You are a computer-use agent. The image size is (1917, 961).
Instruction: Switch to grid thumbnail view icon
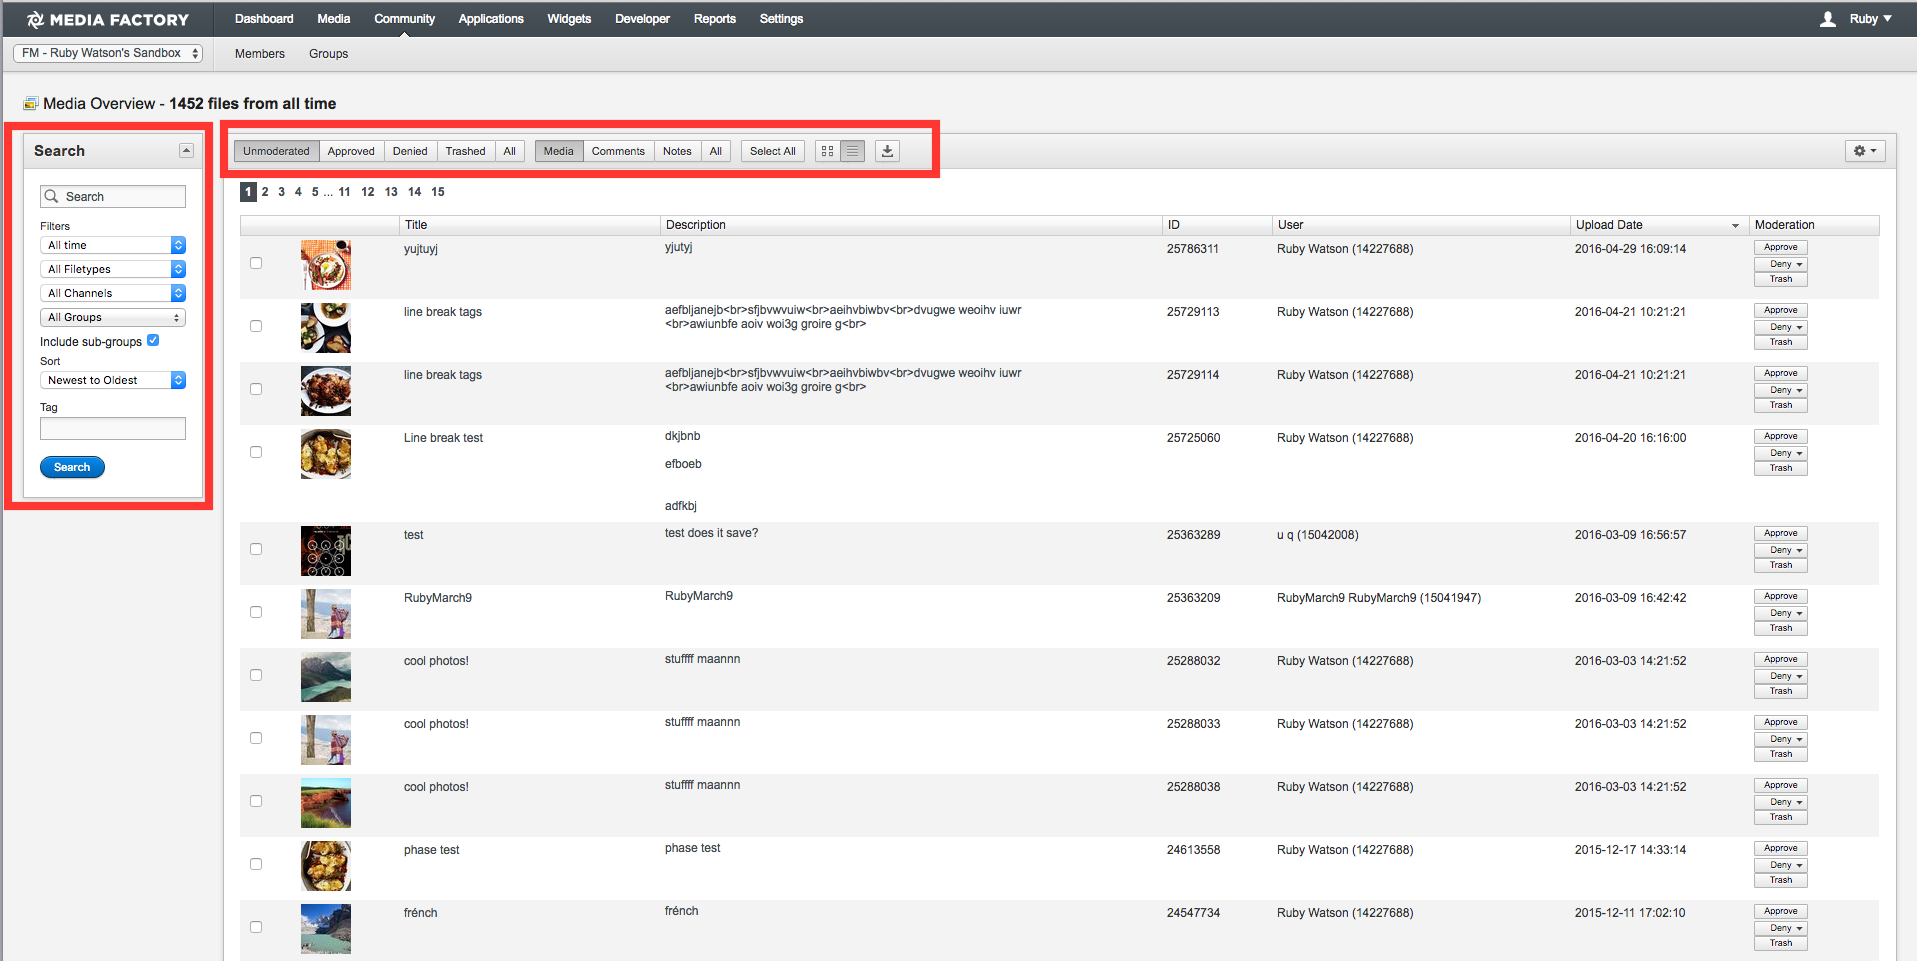click(827, 151)
